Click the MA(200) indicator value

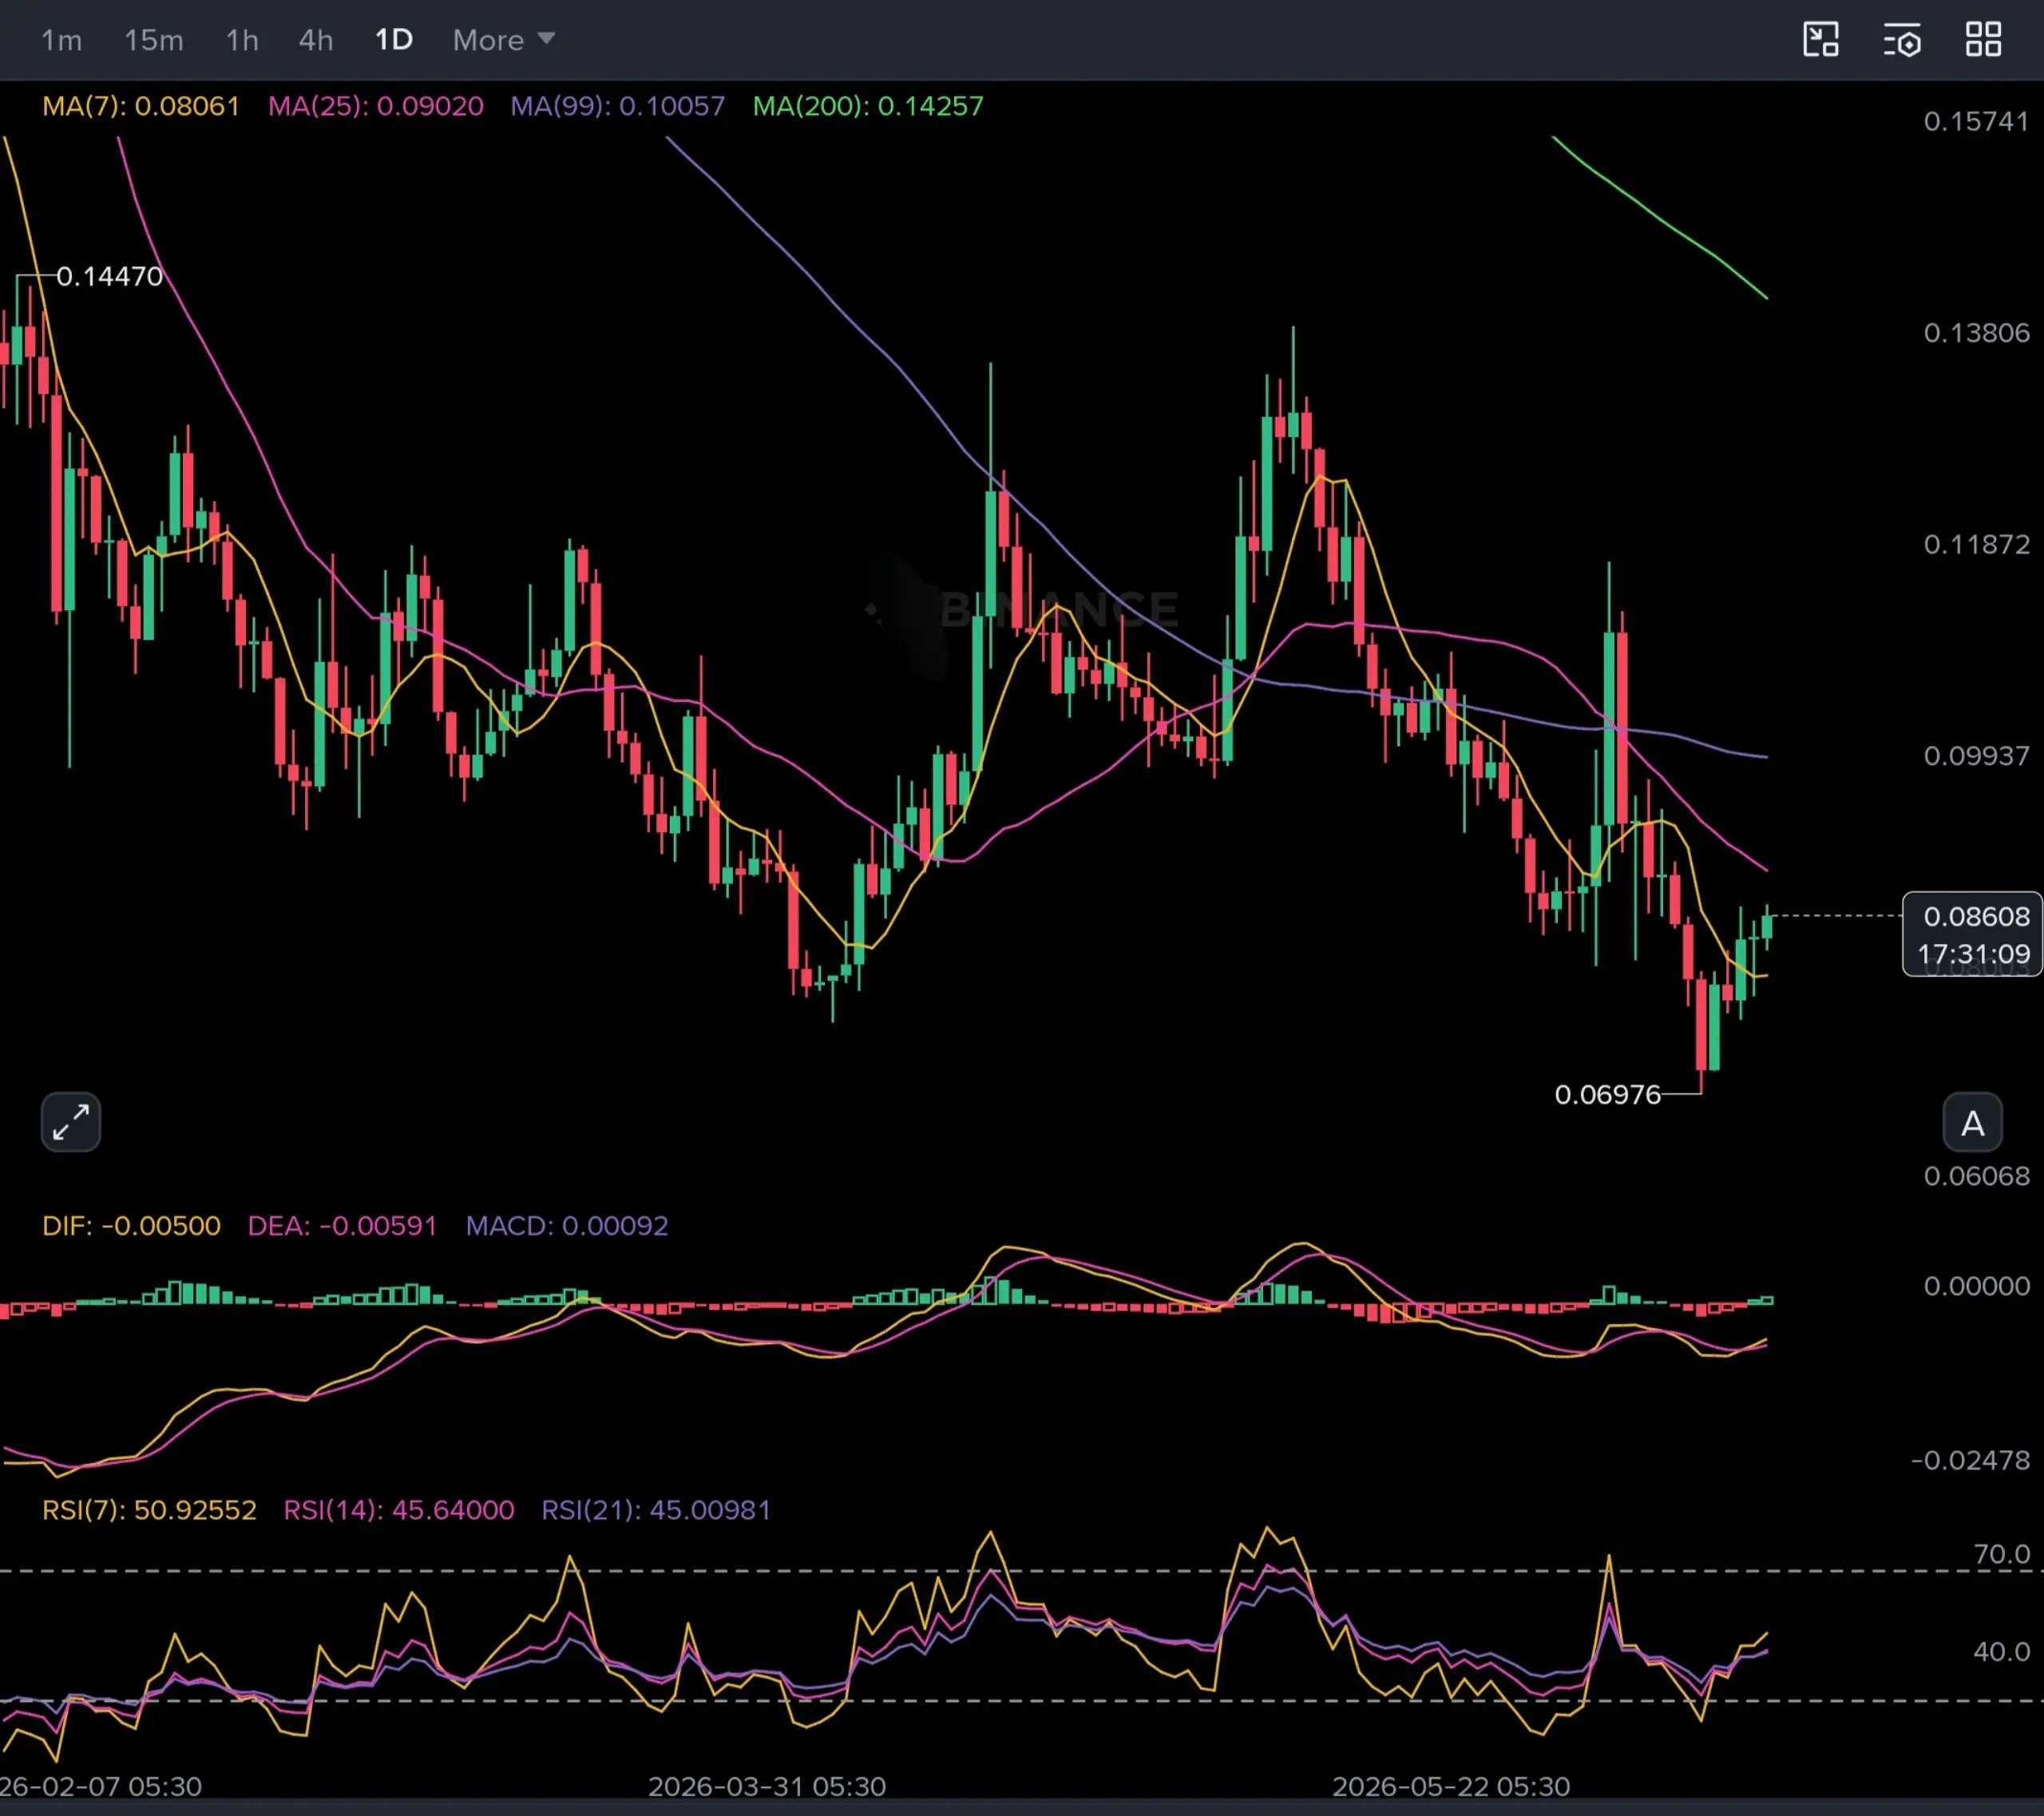(x=868, y=106)
